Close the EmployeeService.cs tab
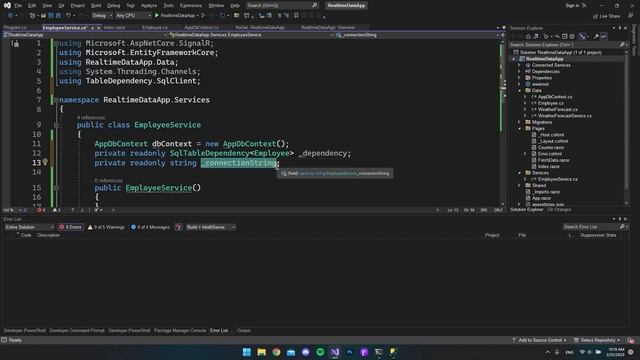 pyautogui.click(x=99, y=28)
